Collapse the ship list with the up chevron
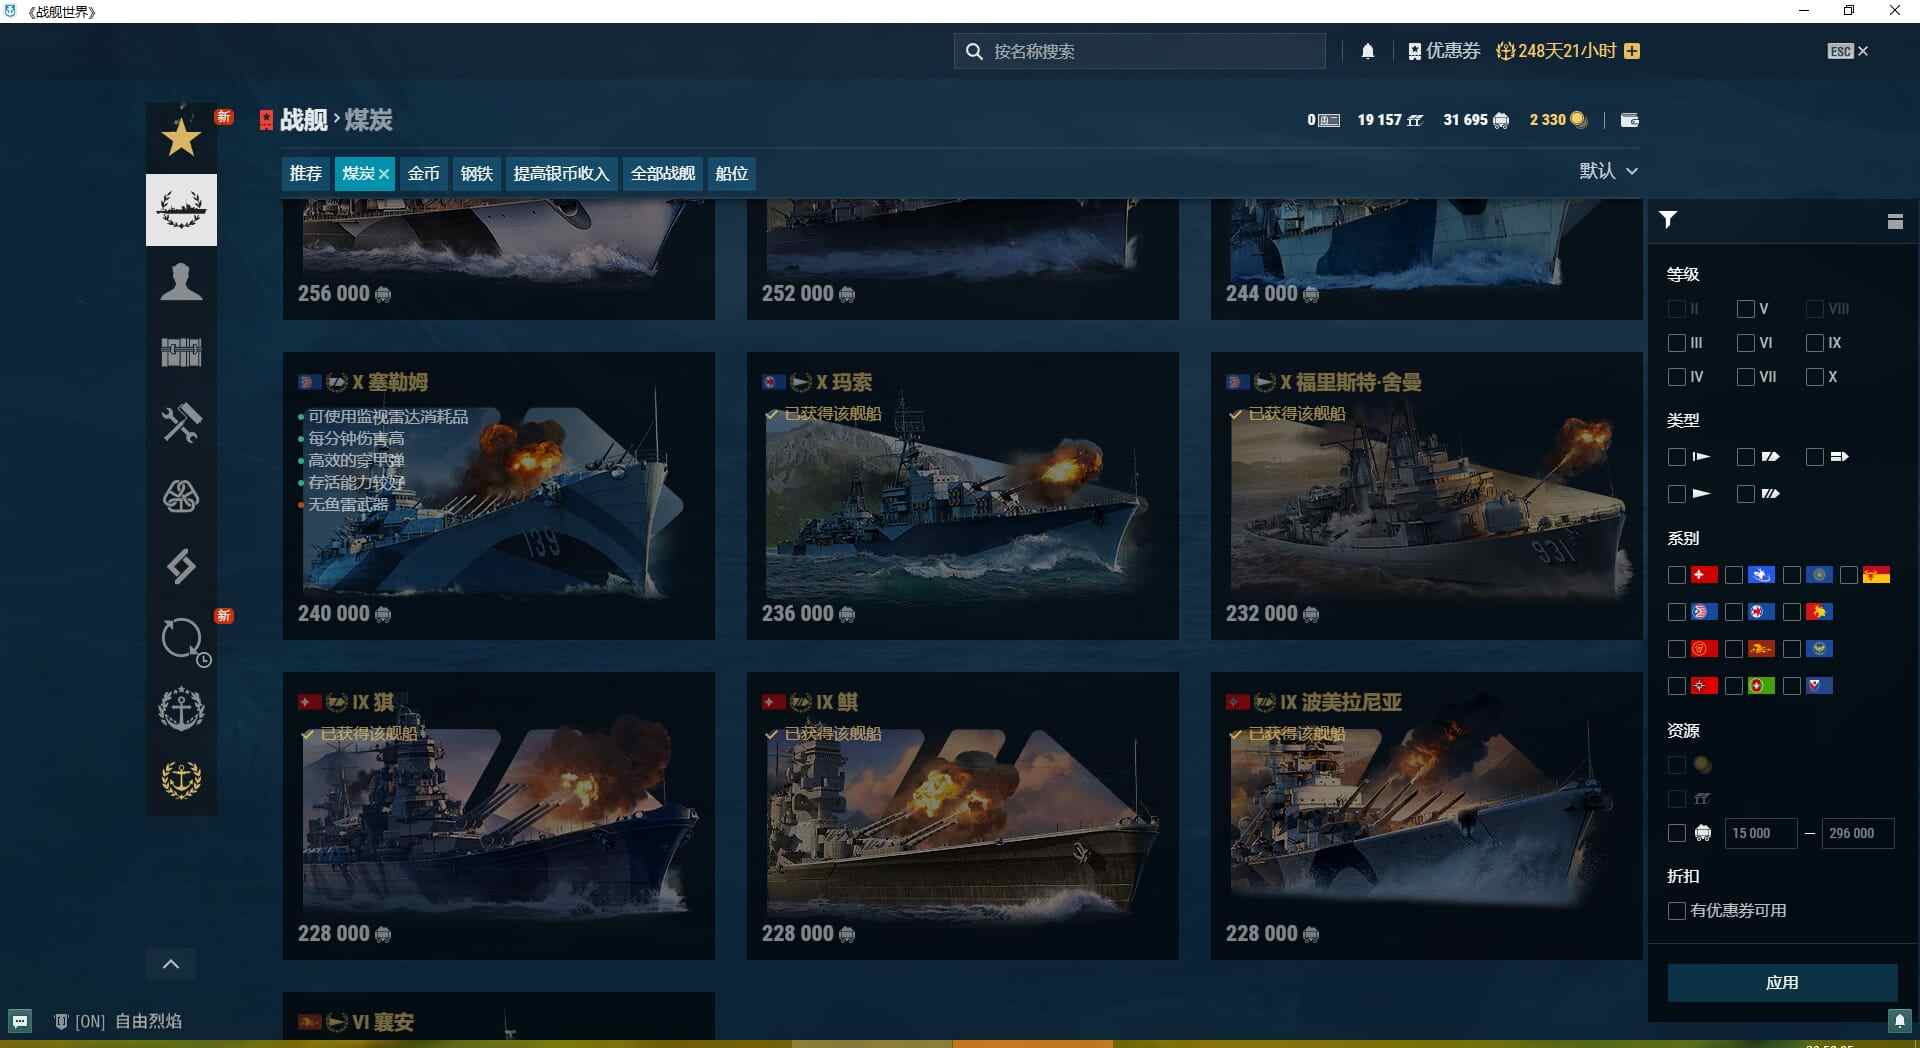This screenshot has width=1920, height=1048. pos(171,964)
